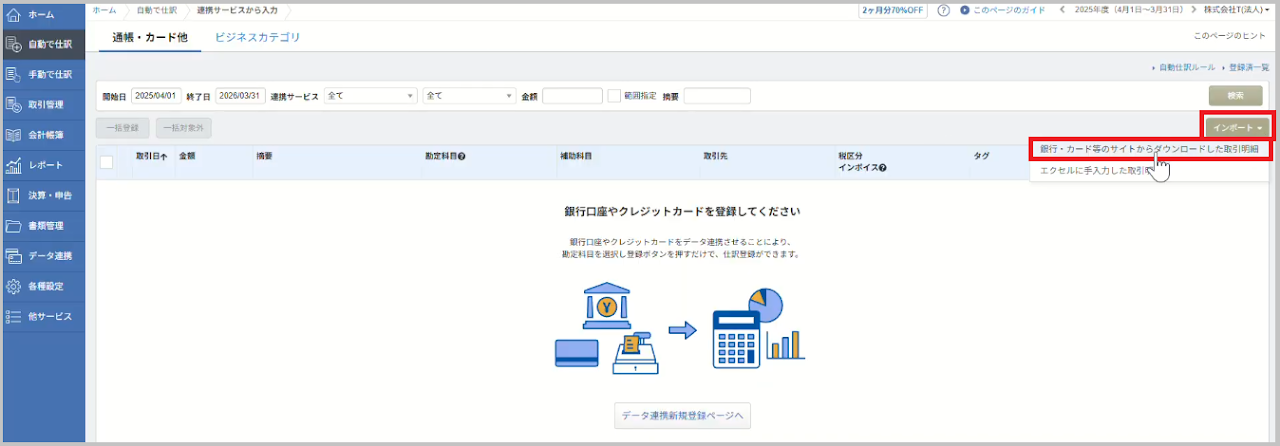Click the 開始日 date field
Viewport: 1280px width, 446px height.
click(156, 96)
